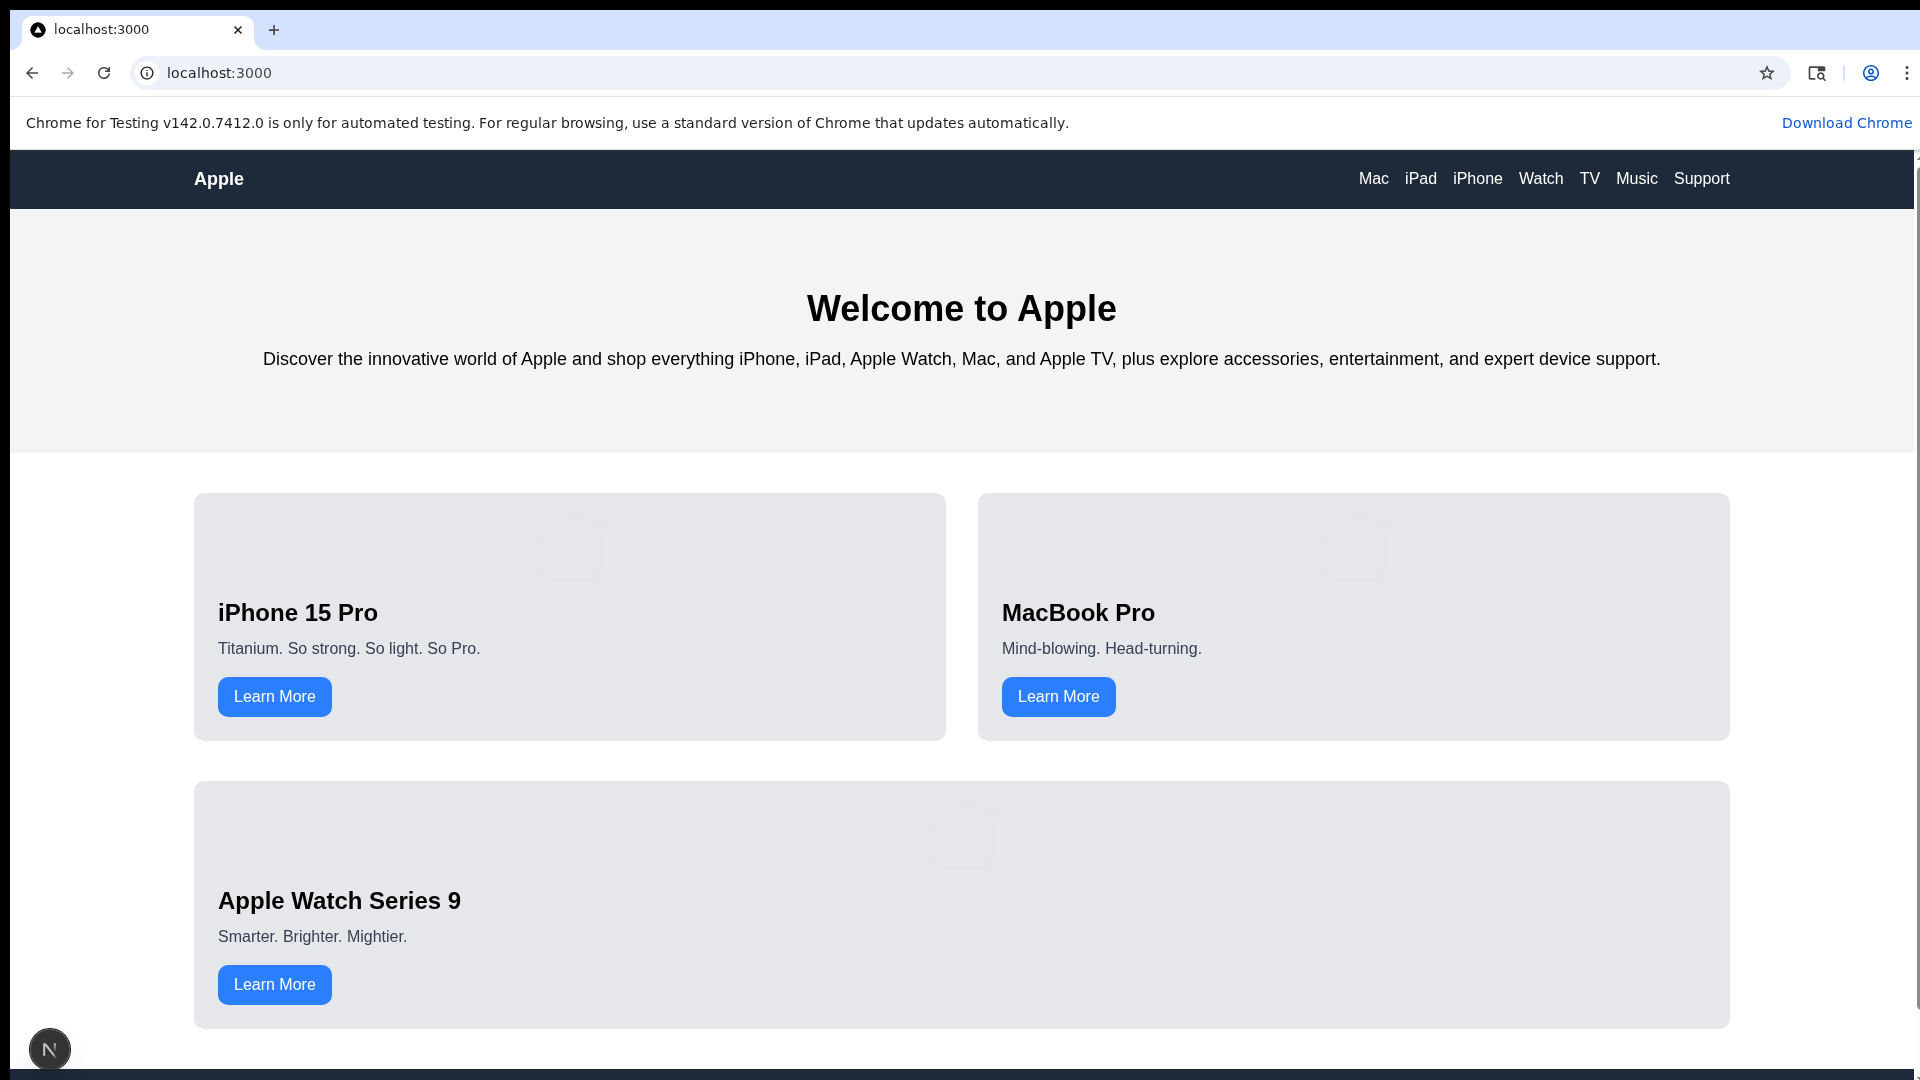Screen dimensions: 1920x1080
Task: Open the Next.js dev tools badge
Action: [x=50, y=1049]
